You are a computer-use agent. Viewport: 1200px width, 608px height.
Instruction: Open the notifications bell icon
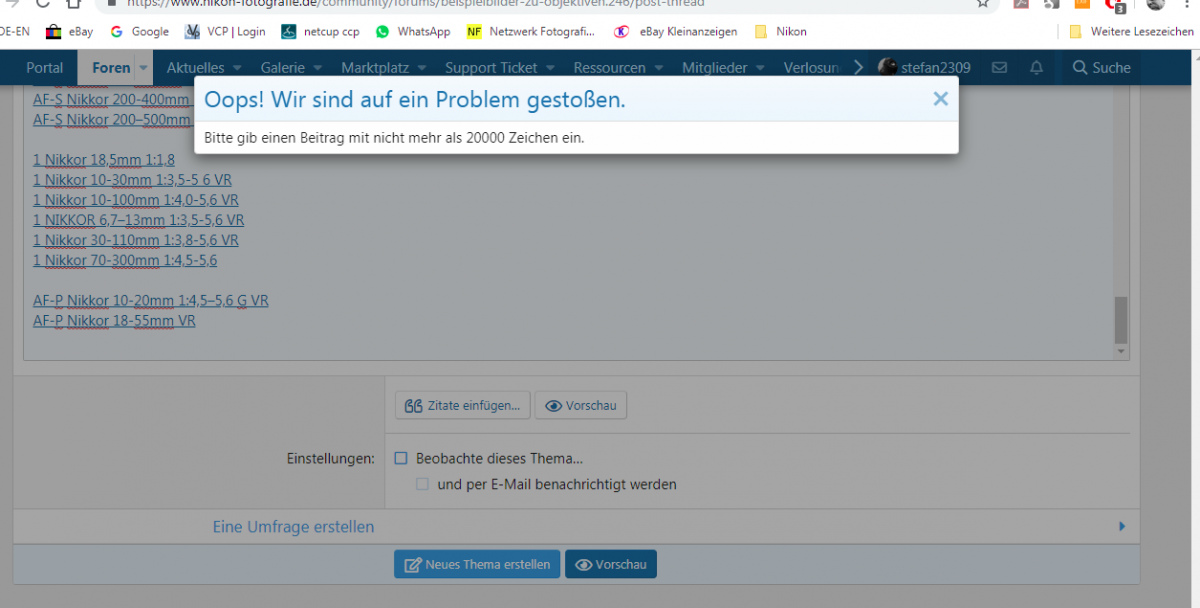pos(1037,68)
